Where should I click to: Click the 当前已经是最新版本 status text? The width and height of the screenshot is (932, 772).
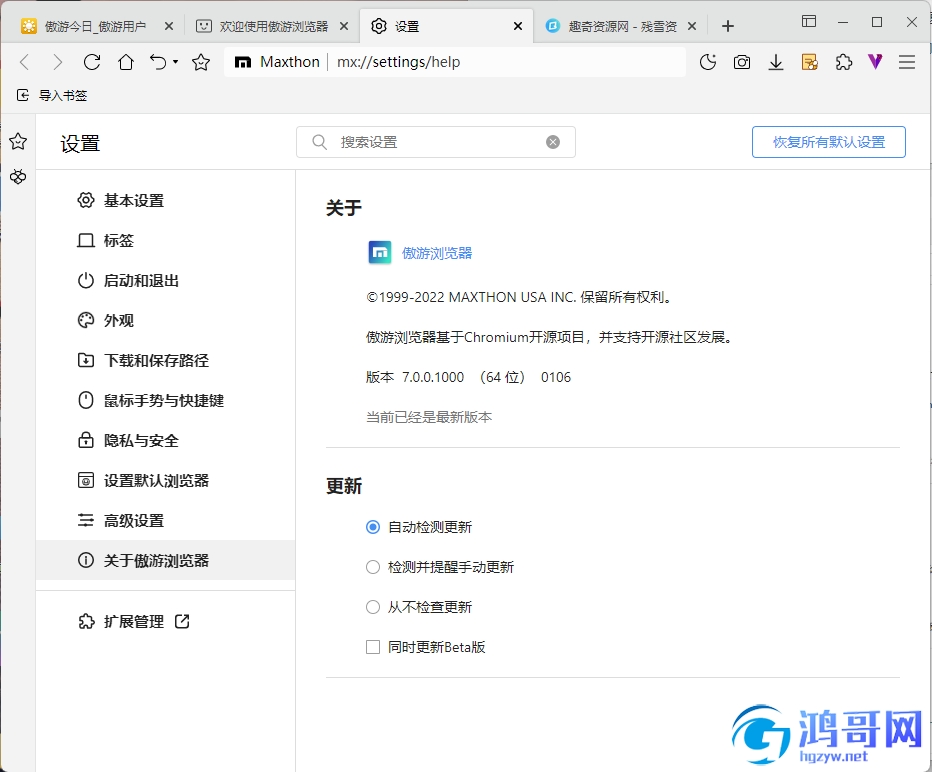pos(429,417)
